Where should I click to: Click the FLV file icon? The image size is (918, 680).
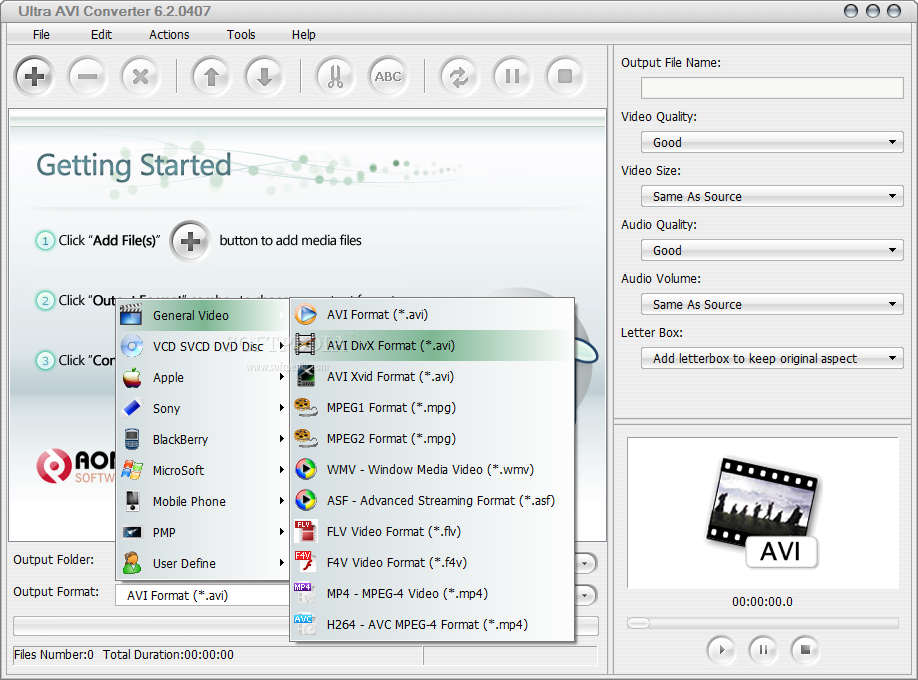305,531
